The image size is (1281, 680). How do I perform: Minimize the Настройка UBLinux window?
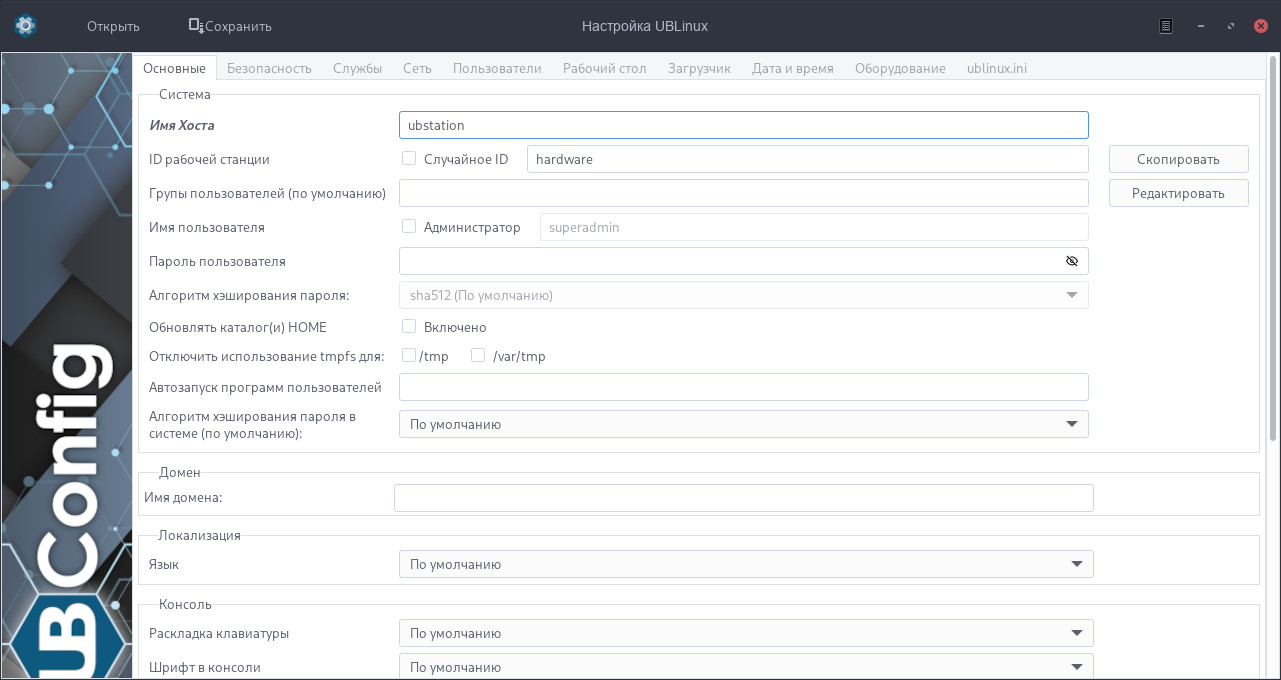1201,26
